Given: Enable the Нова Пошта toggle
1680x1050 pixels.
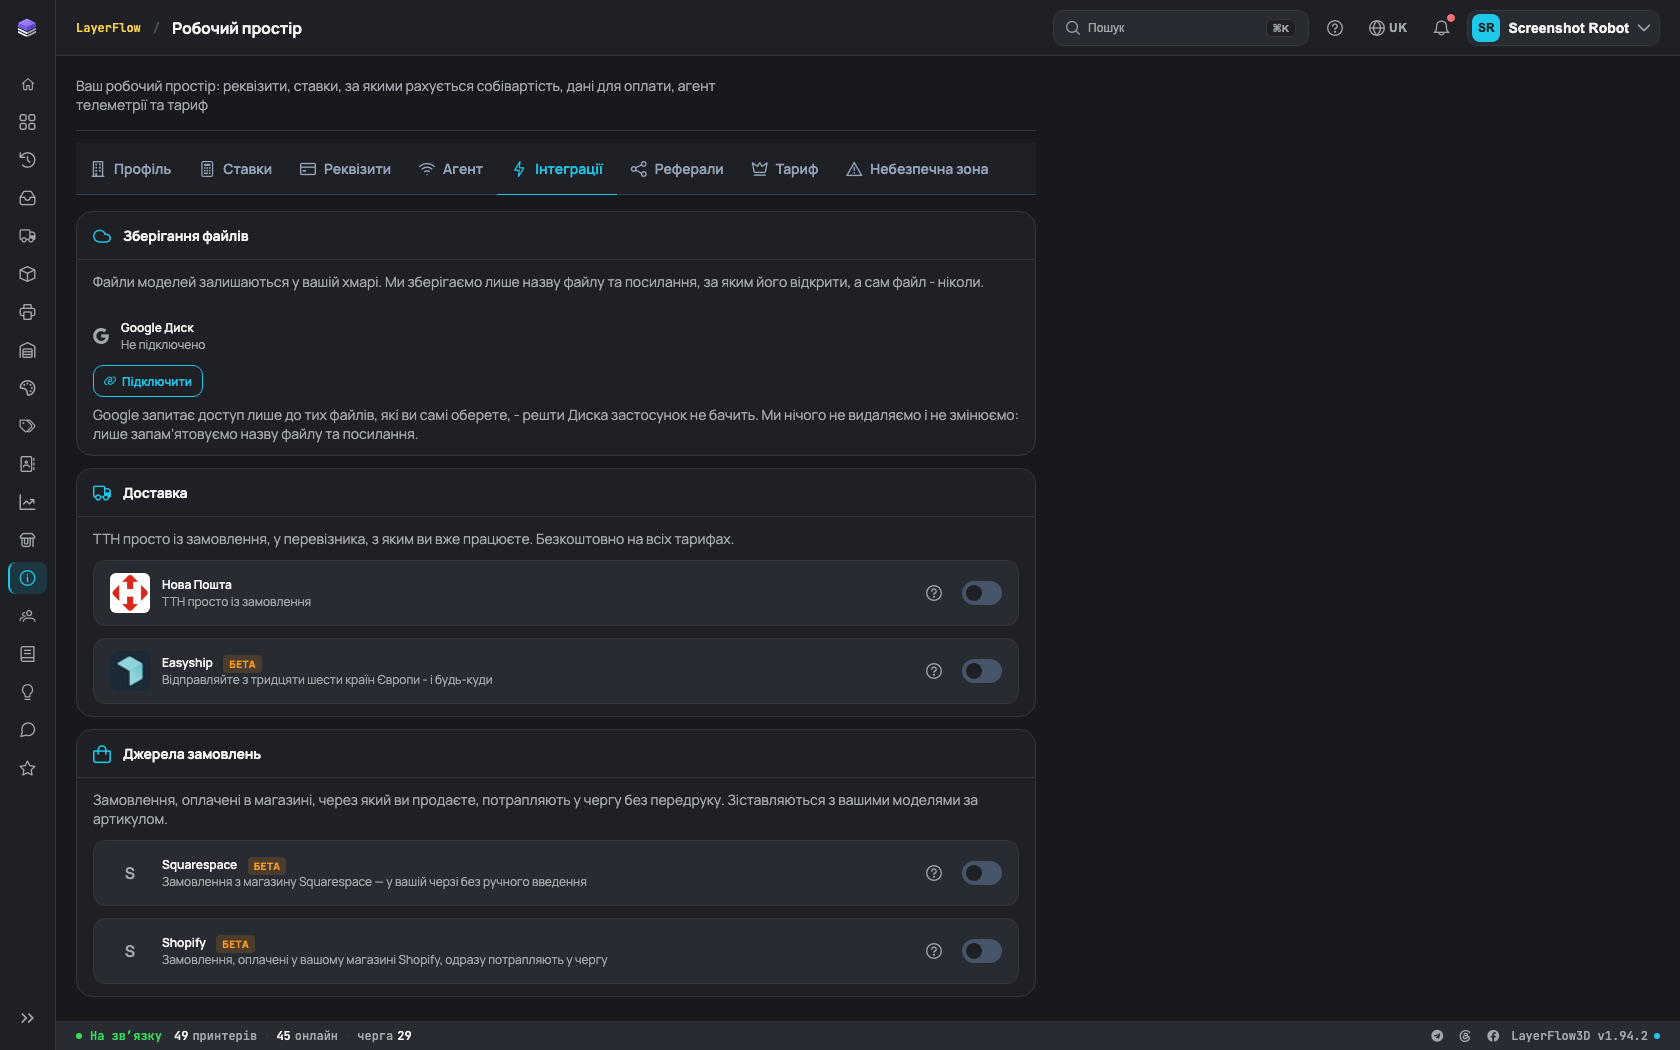Looking at the screenshot, I should click(982, 593).
